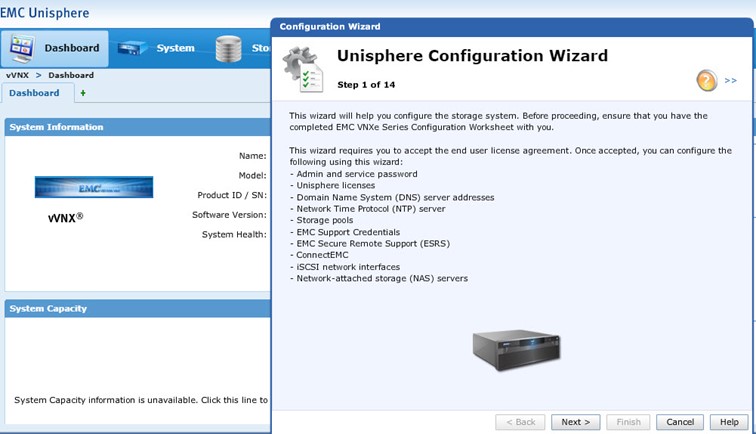Screen dimensions: 756x434
Task: Click the System Information panel header
Action: (137, 127)
